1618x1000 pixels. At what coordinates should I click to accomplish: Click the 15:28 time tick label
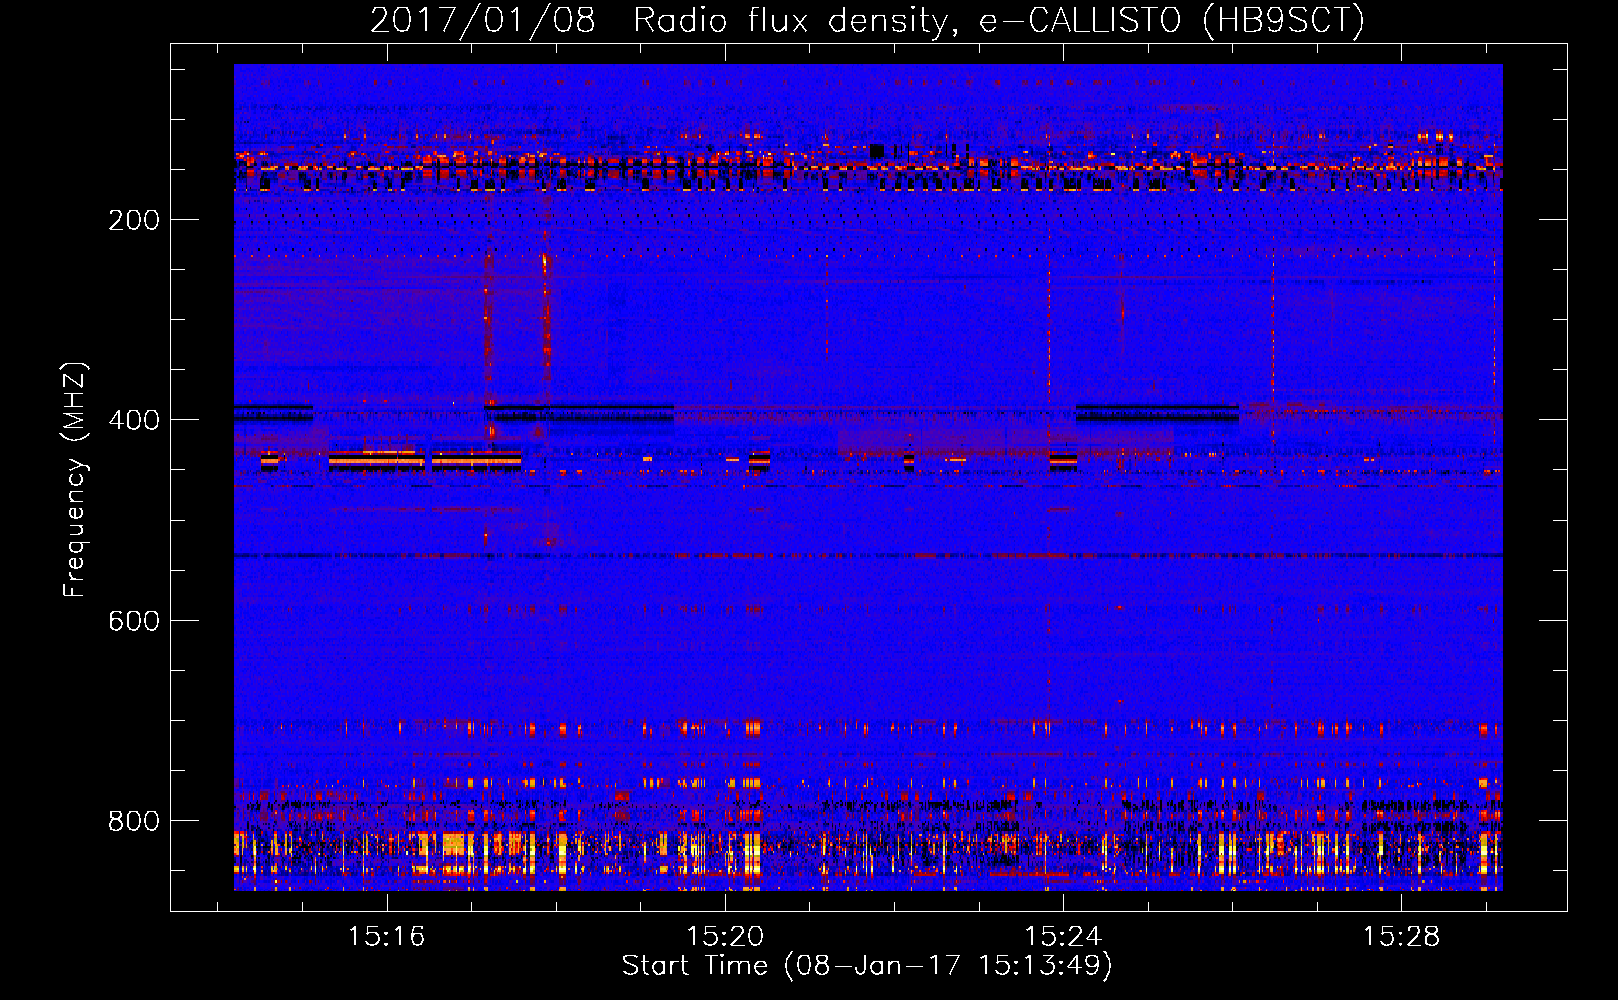[x=1402, y=936]
